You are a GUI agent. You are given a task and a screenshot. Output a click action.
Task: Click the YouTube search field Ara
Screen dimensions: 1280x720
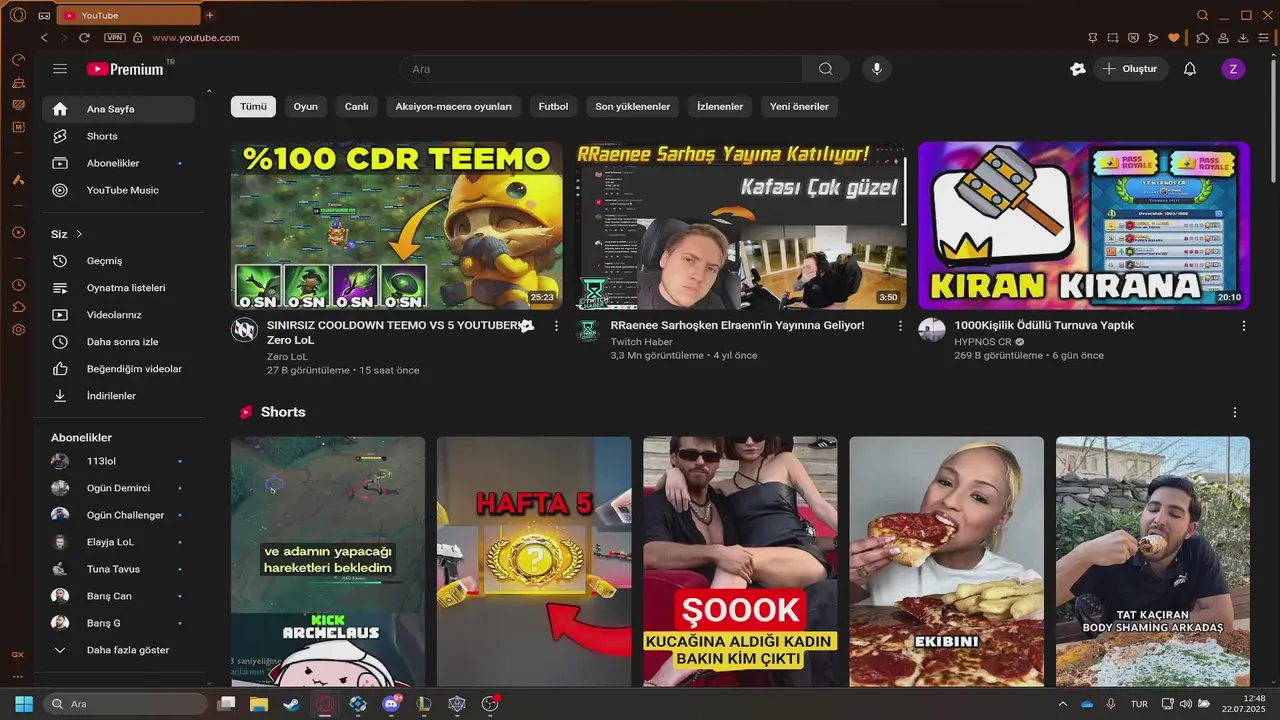click(x=601, y=69)
